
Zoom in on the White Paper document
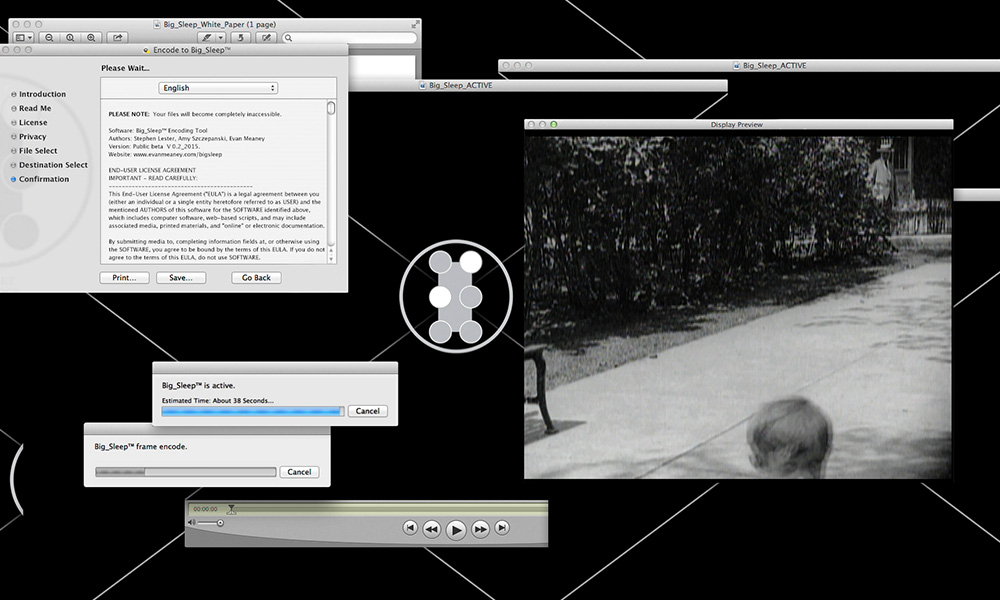[x=91, y=38]
